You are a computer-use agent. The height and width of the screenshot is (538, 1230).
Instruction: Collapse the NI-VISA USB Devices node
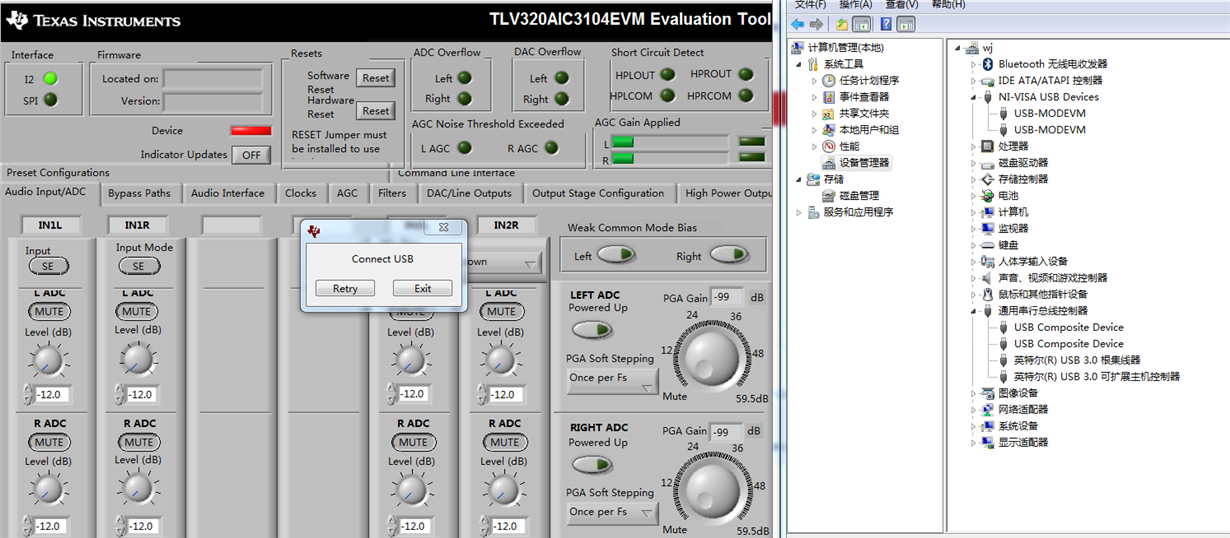(x=973, y=97)
